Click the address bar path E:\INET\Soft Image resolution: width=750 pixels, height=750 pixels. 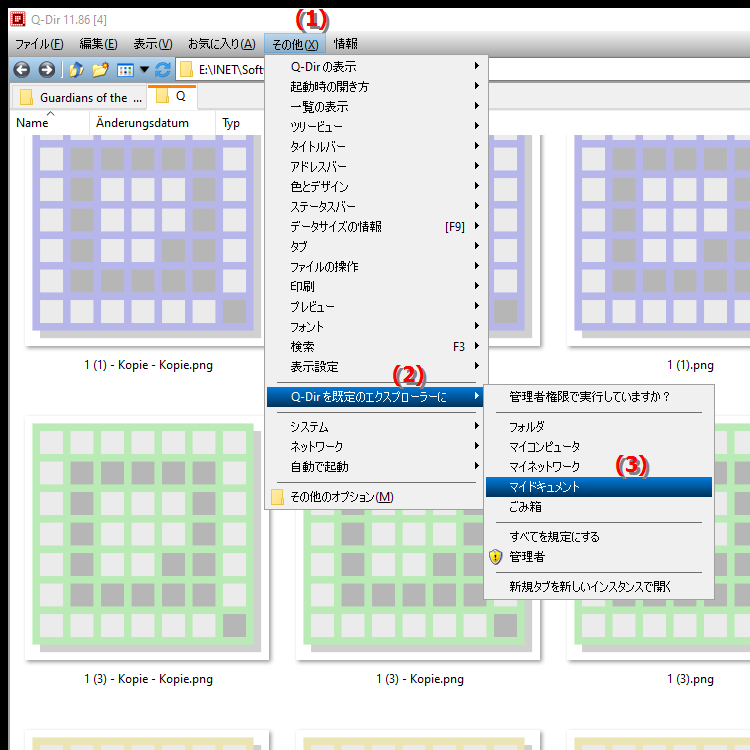(231, 70)
